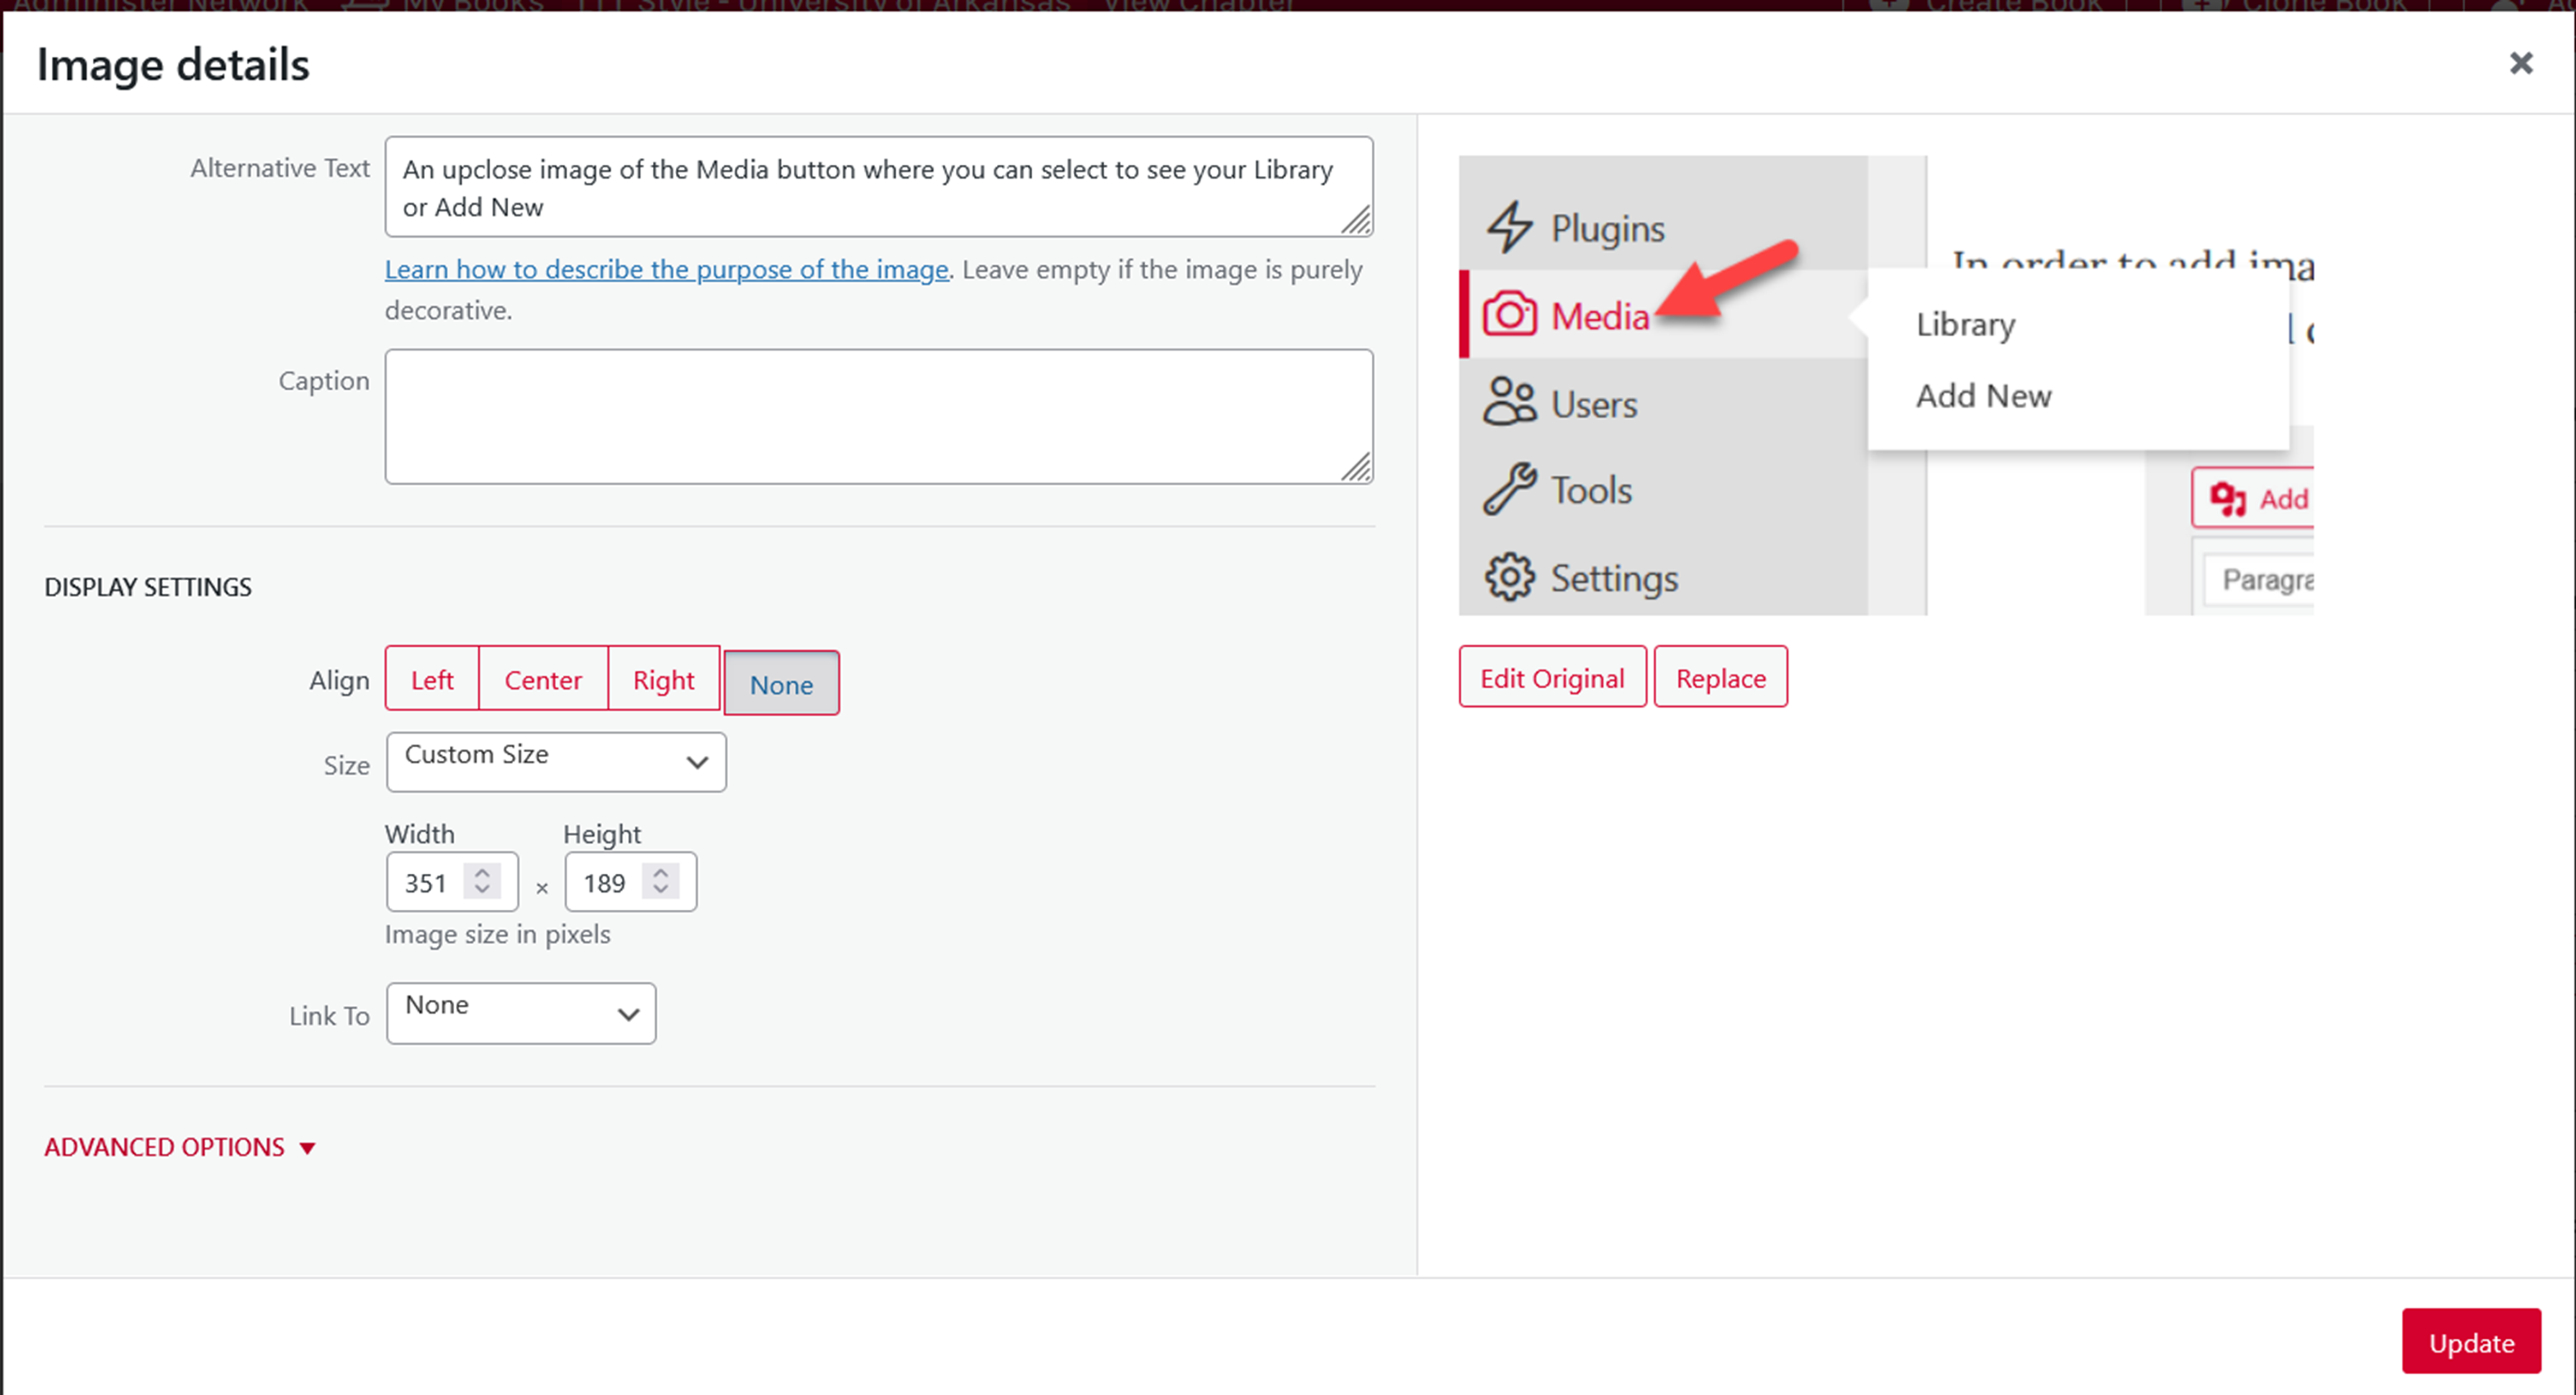This screenshot has width=2576, height=1395.
Task: Expand the Advanced Options section
Action: click(180, 1146)
